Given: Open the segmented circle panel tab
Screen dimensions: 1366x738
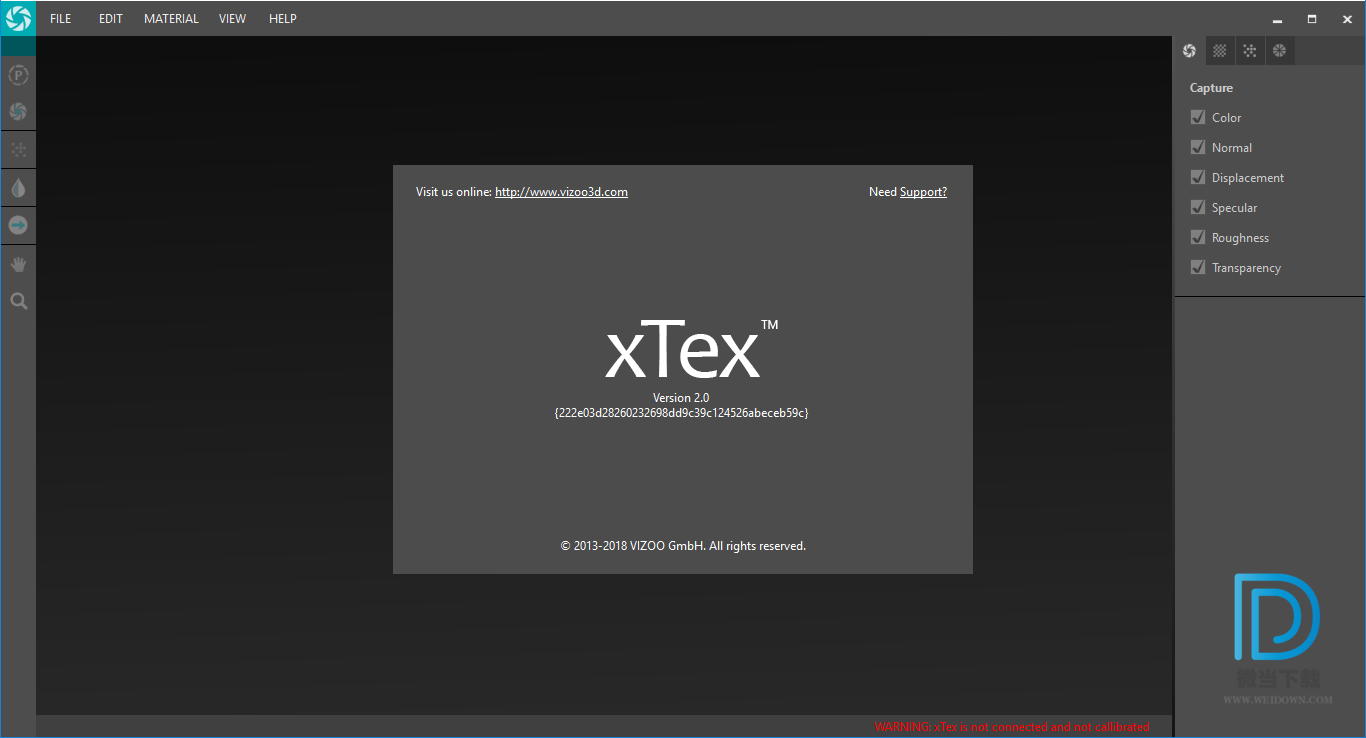Looking at the screenshot, I should click(x=1280, y=51).
